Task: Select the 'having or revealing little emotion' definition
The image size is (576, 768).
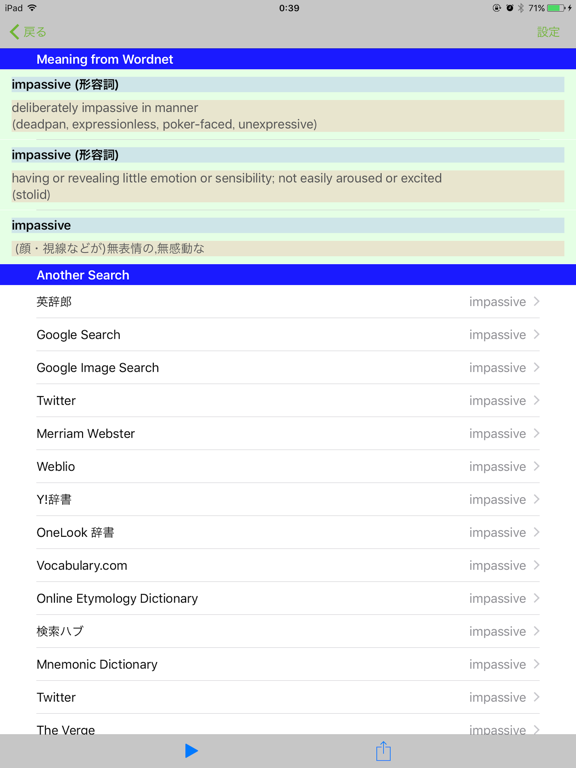Action: click(x=288, y=186)
